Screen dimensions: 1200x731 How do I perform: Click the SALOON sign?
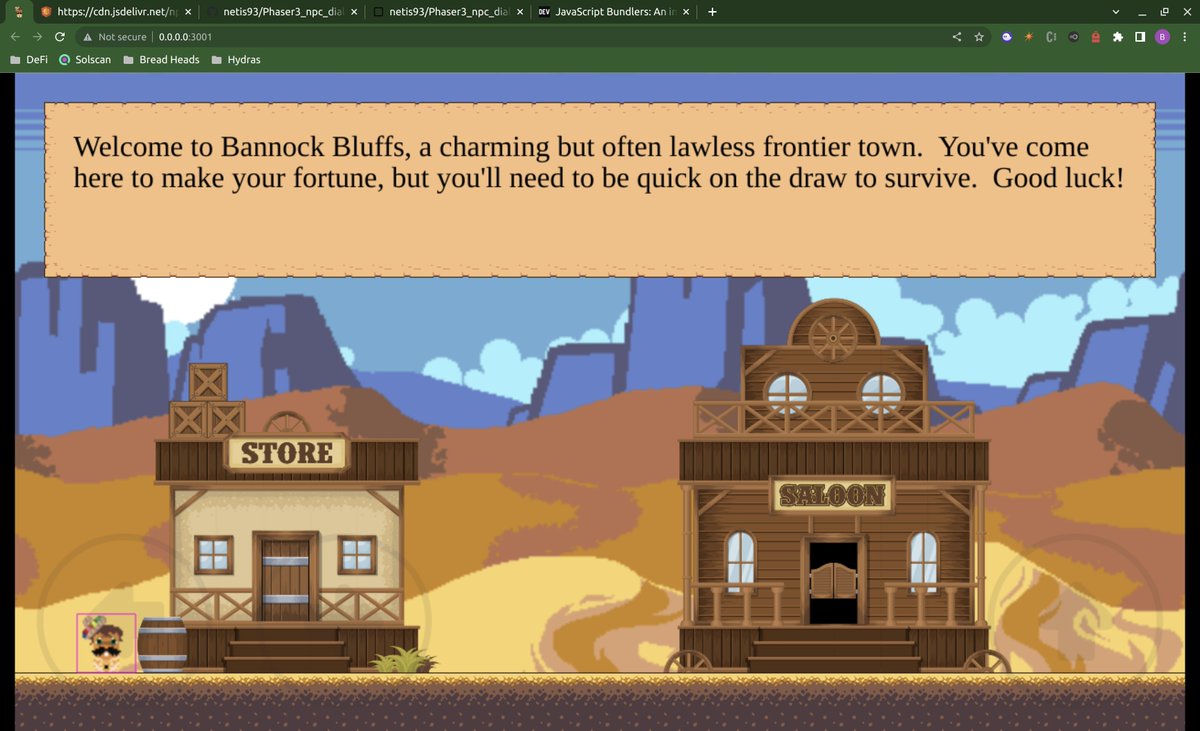pyautogui.click(x=832, y=495)
